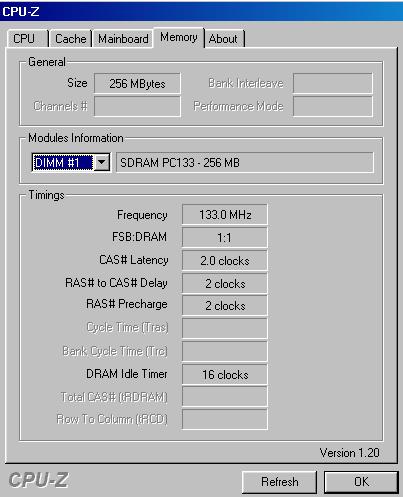Click the SDRAM PC133 - 256 MB field
403x497 pixels.
[x=245, y=163]
